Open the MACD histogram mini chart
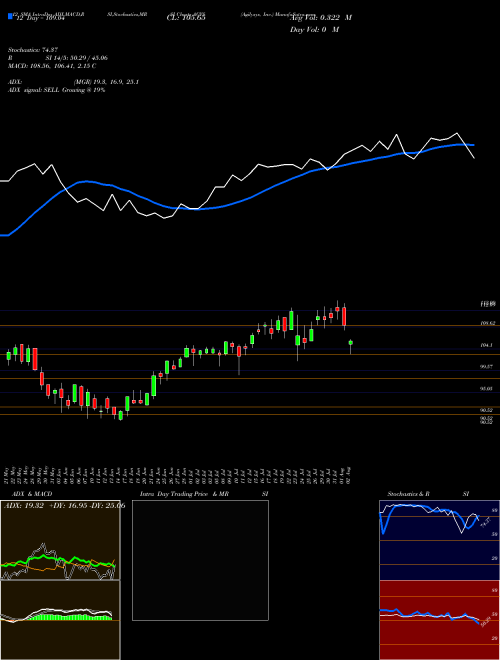This screenshot has height=660, width=500. click(x=60, y=620)
